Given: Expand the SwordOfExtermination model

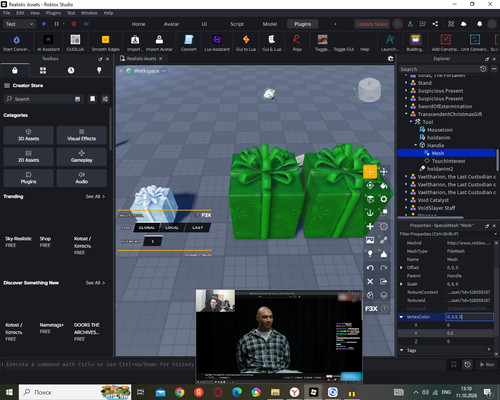Looking at the screenshot, I should [x=406, y=106].
